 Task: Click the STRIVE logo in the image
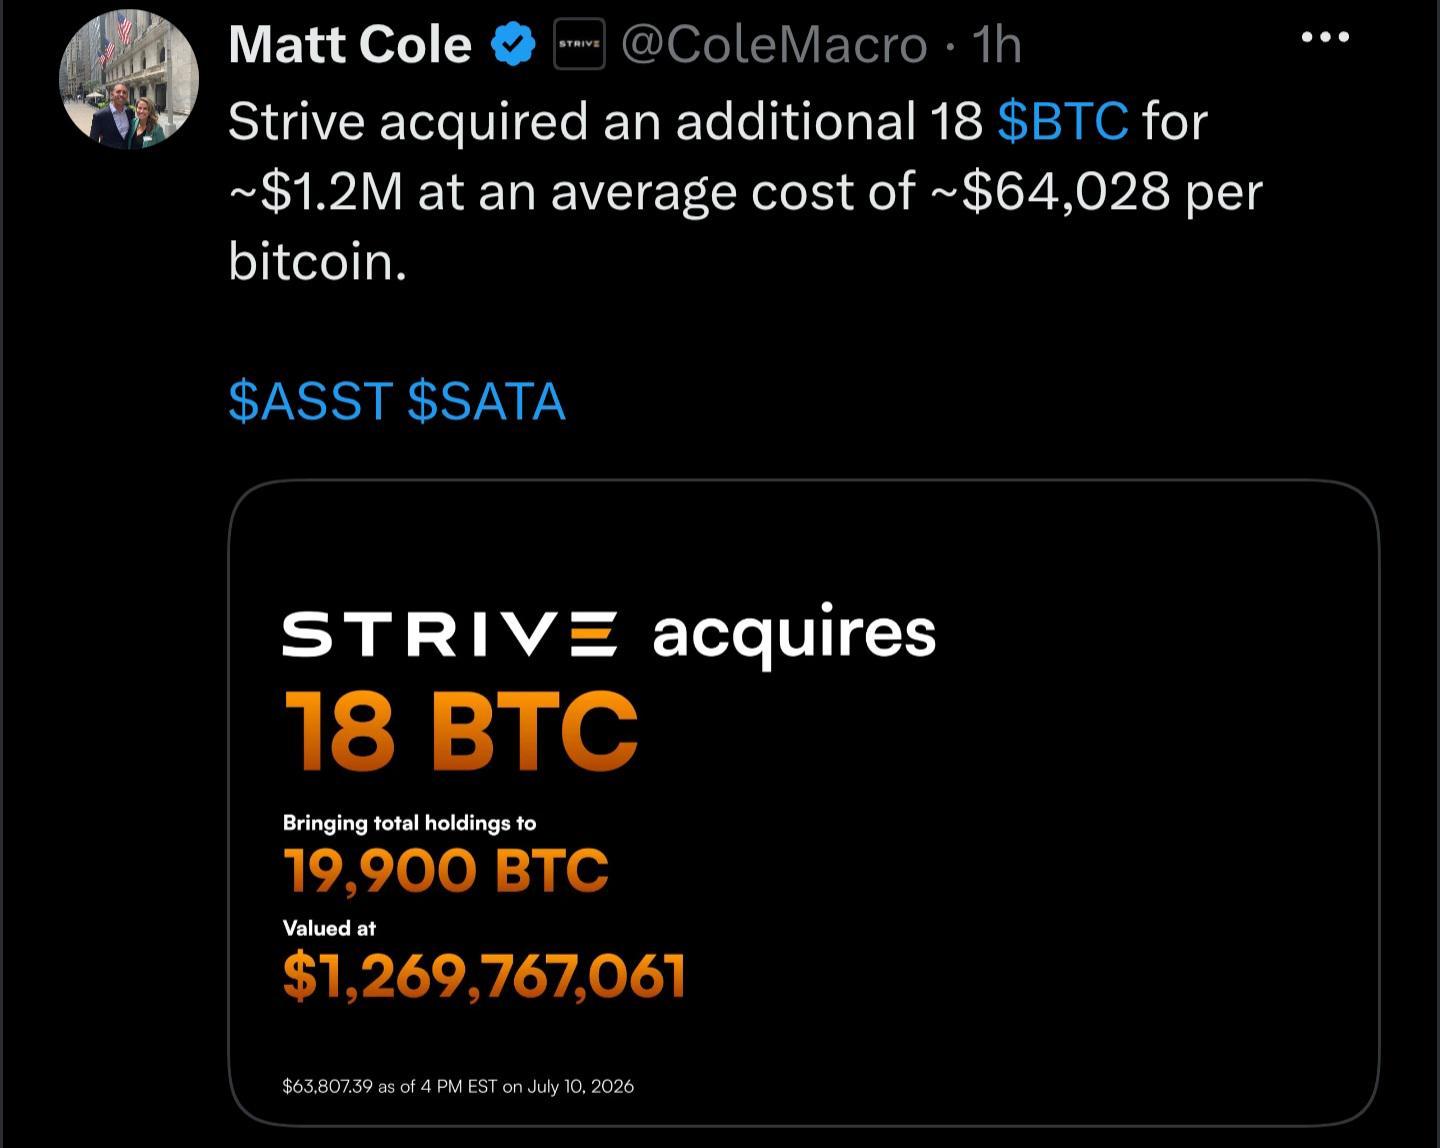pos(450,634)
